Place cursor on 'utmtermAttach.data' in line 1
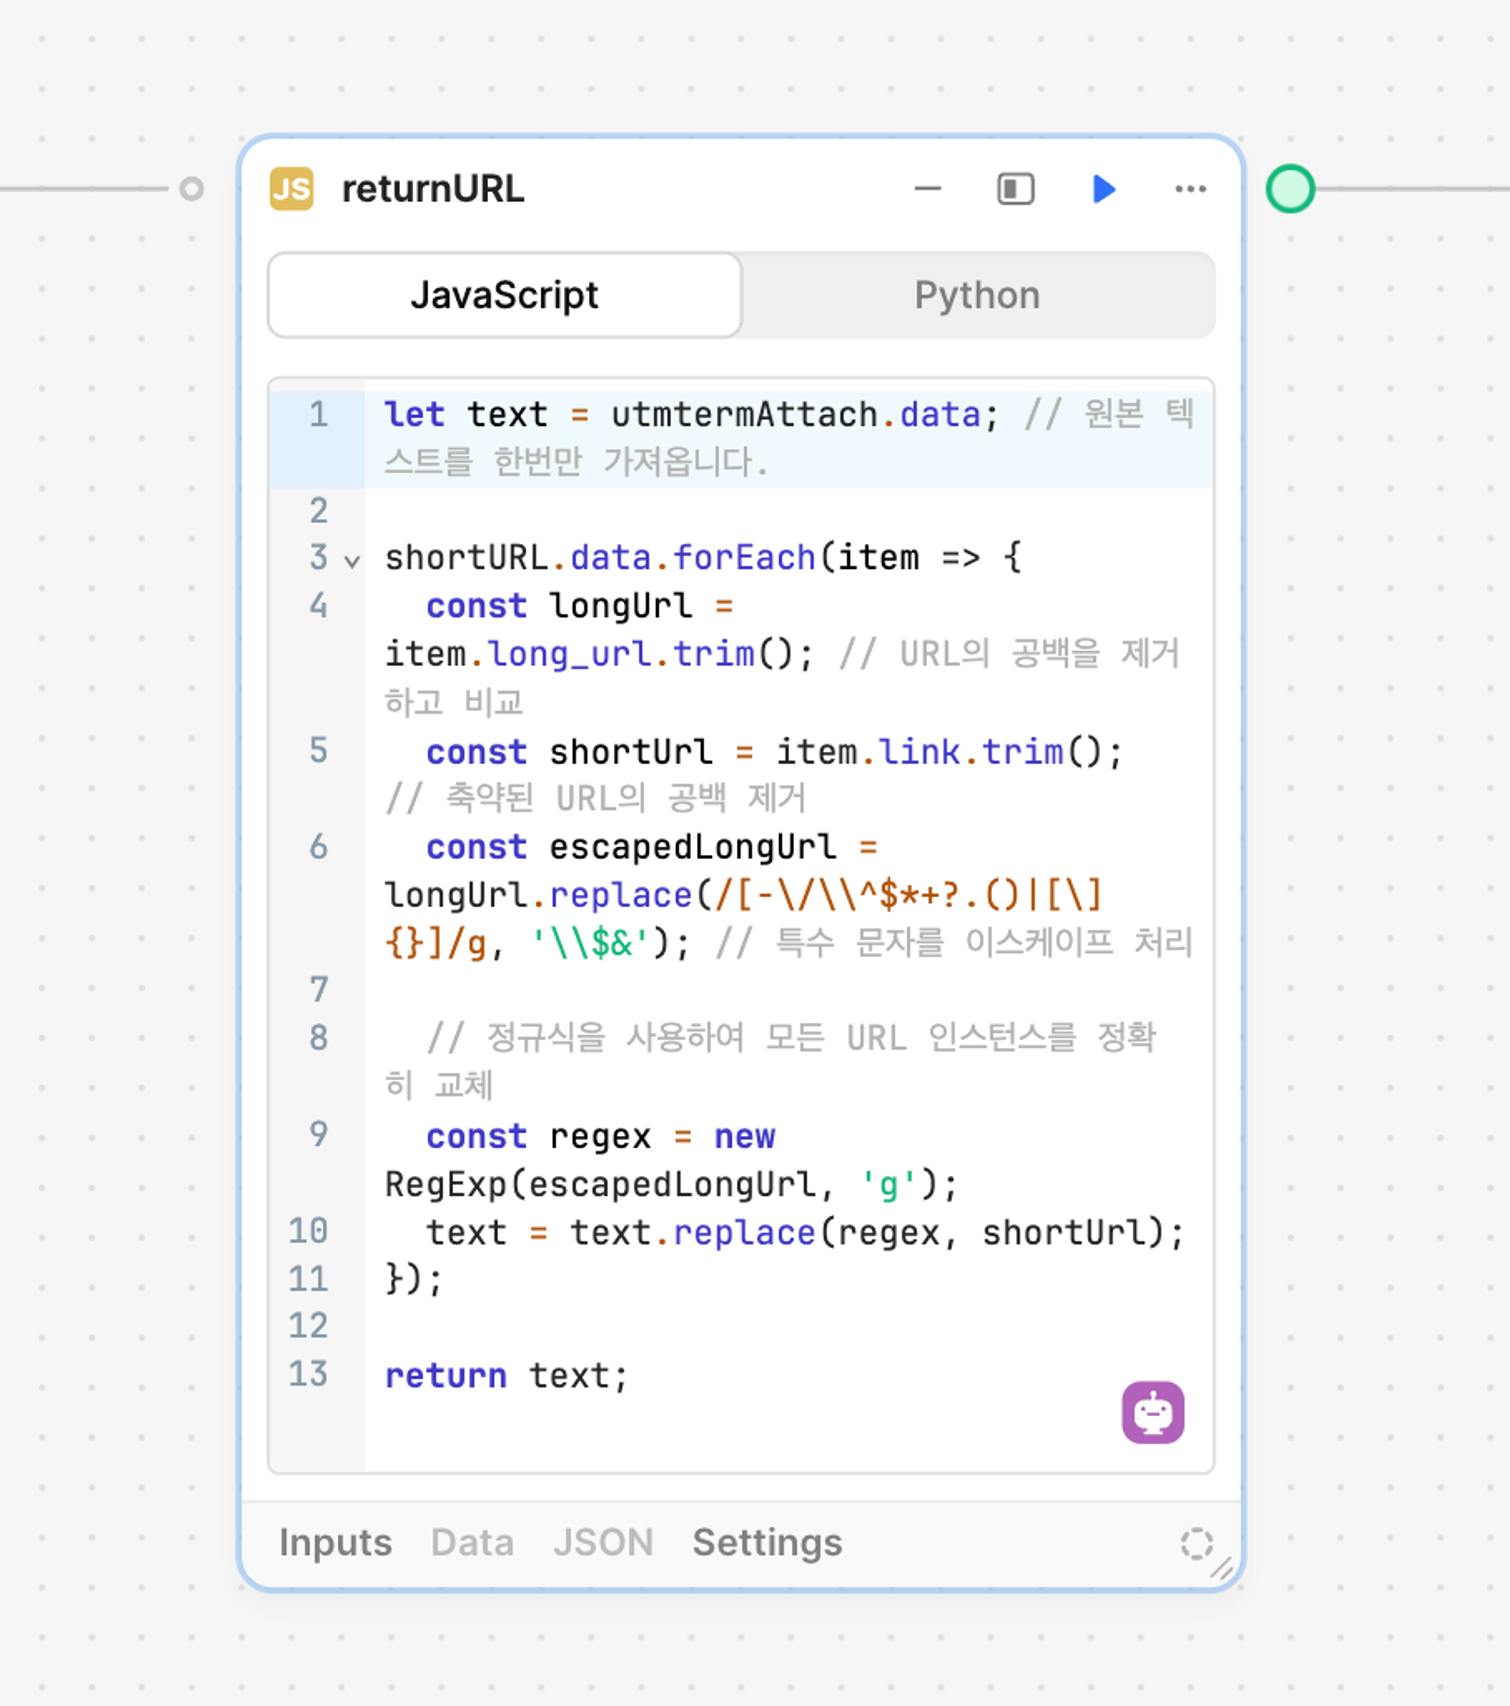This screenshot has width=1510, height=1706. (795, 414)
